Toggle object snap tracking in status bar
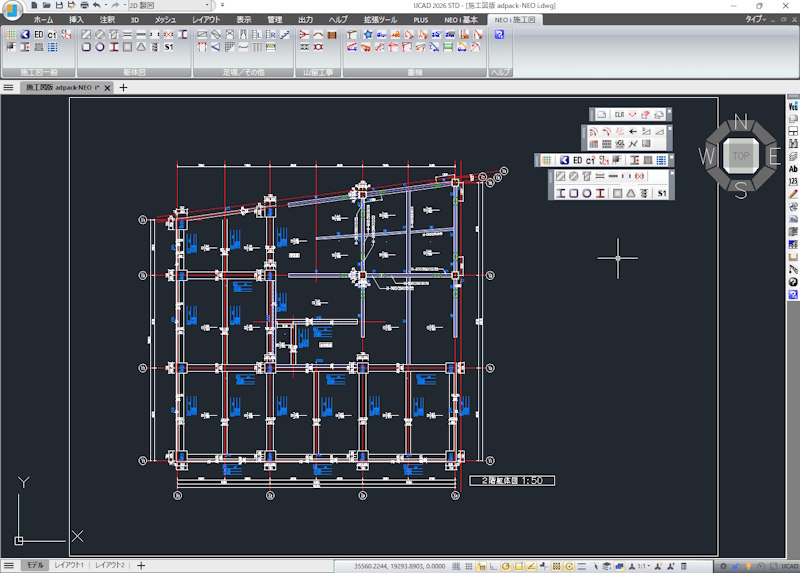 [x=531, y=566]
